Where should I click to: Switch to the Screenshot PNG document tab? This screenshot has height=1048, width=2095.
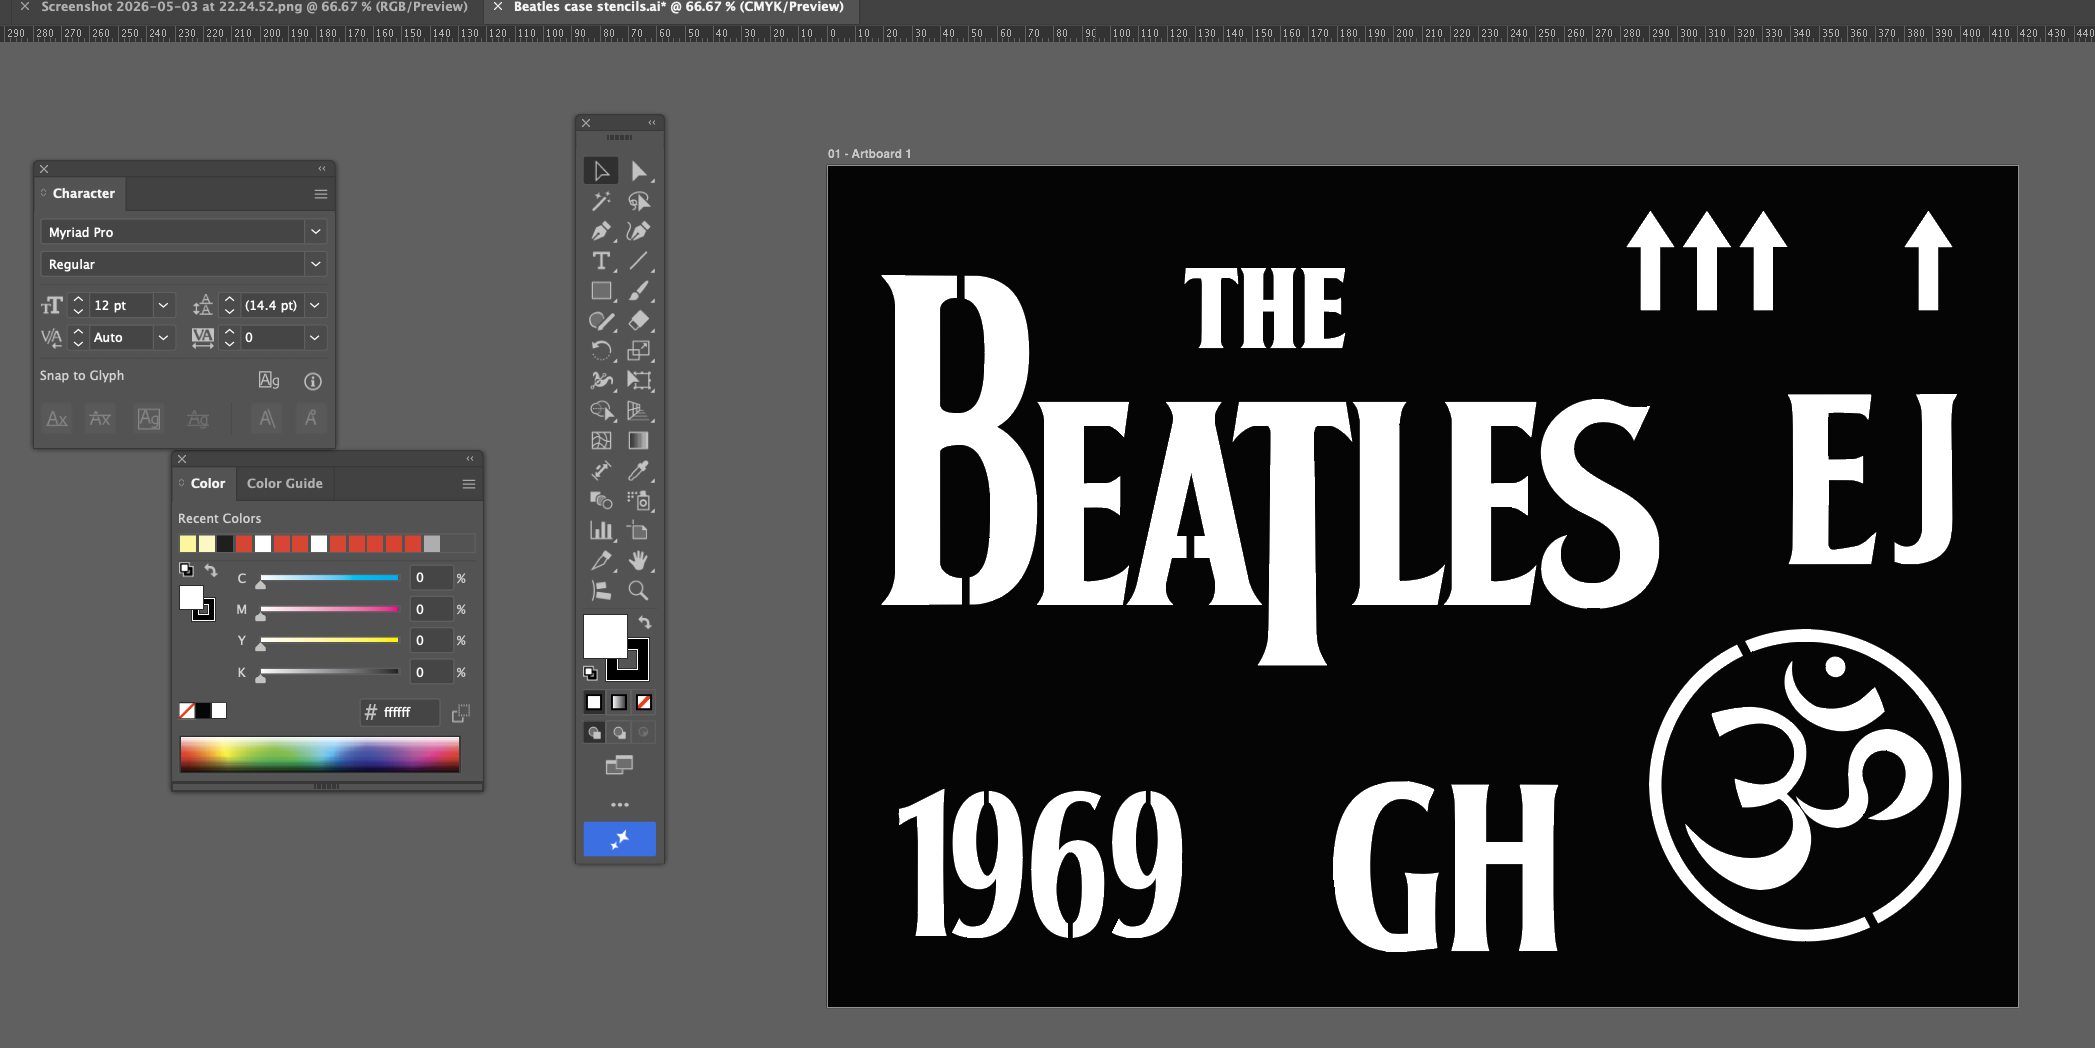(x=254, y=7)
